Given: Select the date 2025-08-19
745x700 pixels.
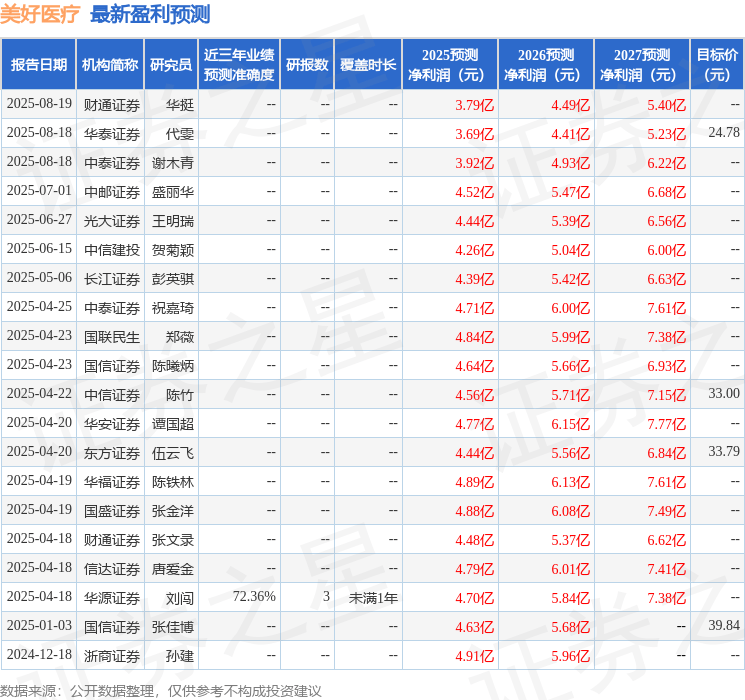Looking at the screenshot, I should pos(39,104).
